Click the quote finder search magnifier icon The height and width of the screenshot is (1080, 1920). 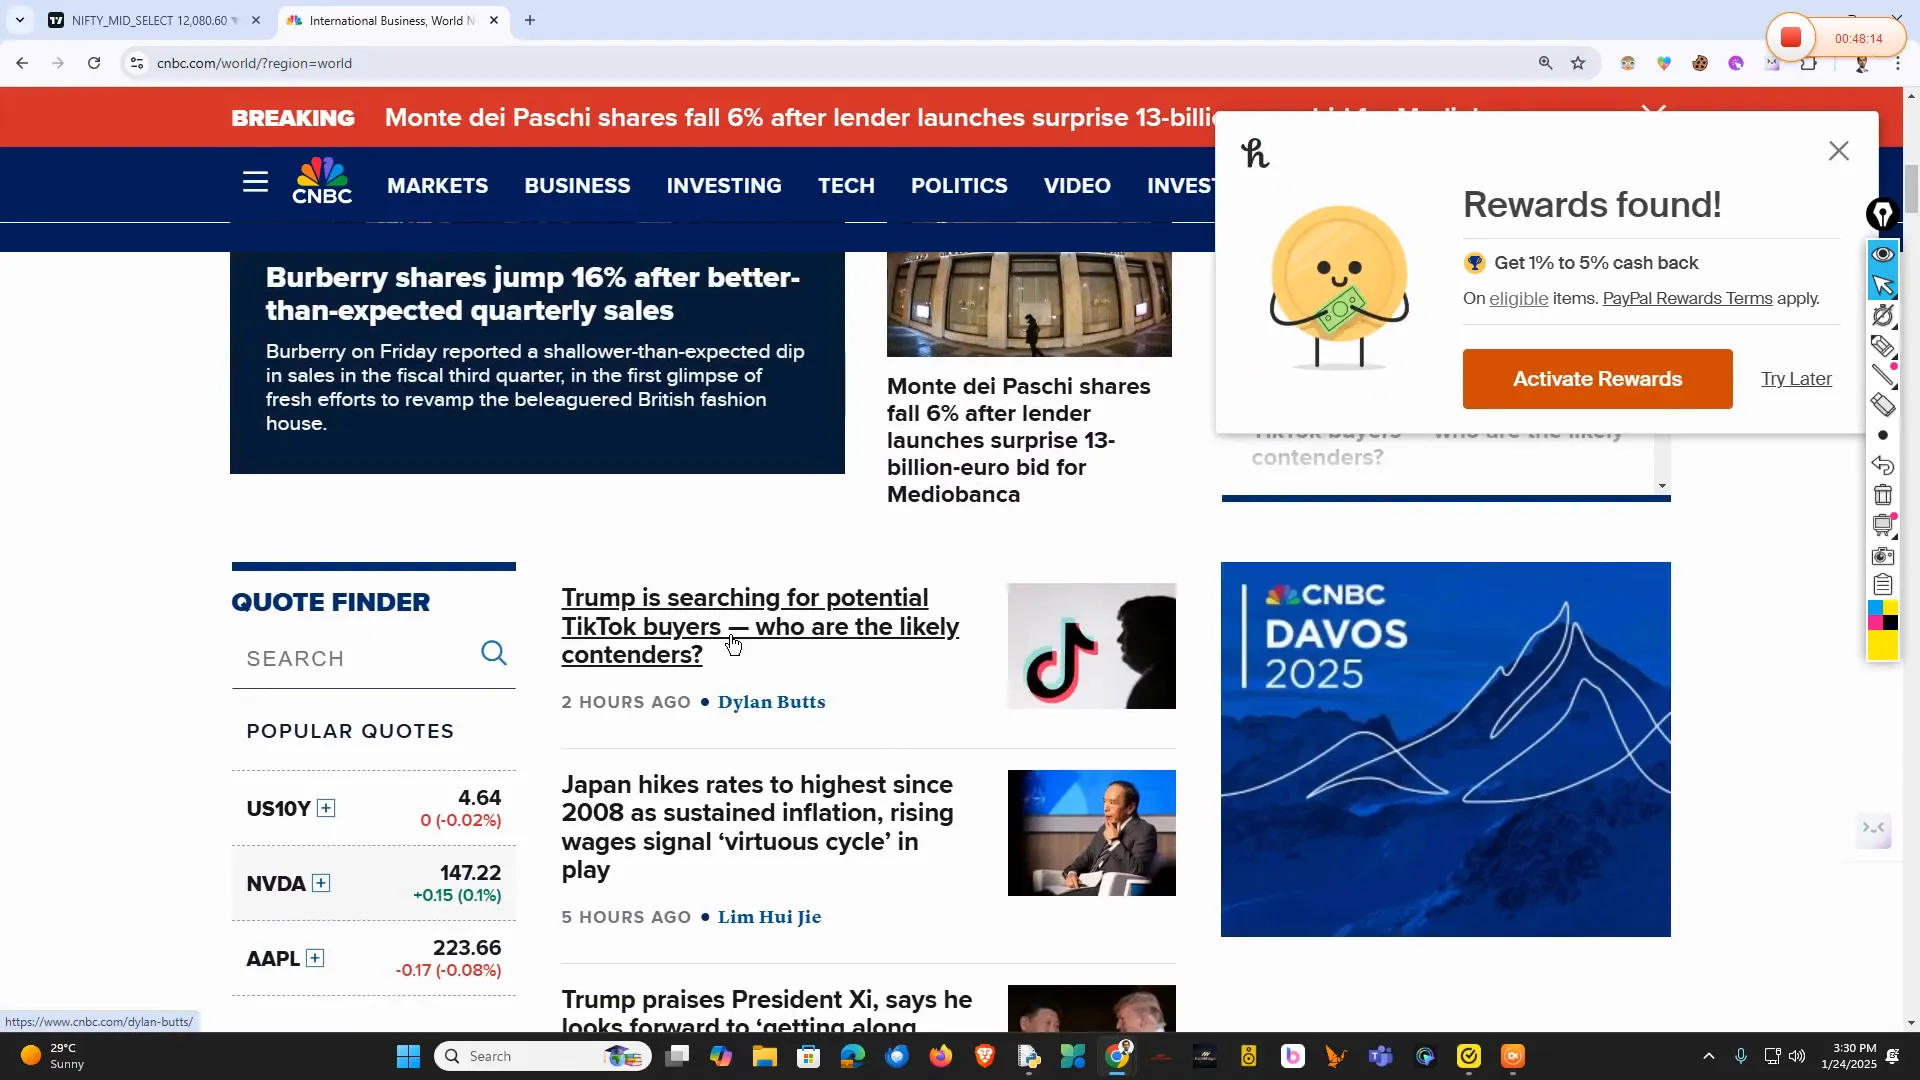pos(494,653)
